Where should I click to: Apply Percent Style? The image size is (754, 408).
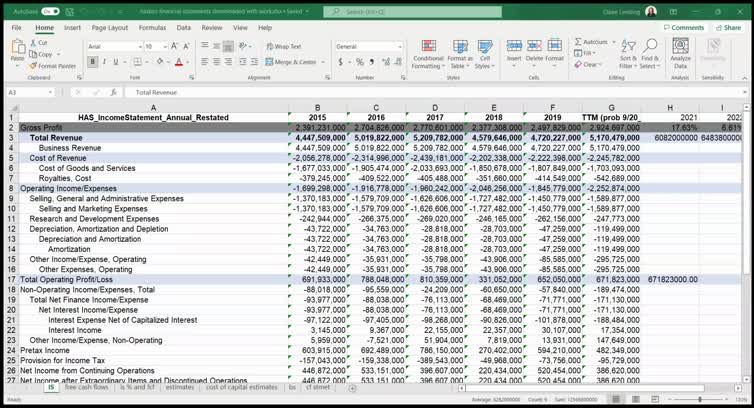[x=360, y=62]
